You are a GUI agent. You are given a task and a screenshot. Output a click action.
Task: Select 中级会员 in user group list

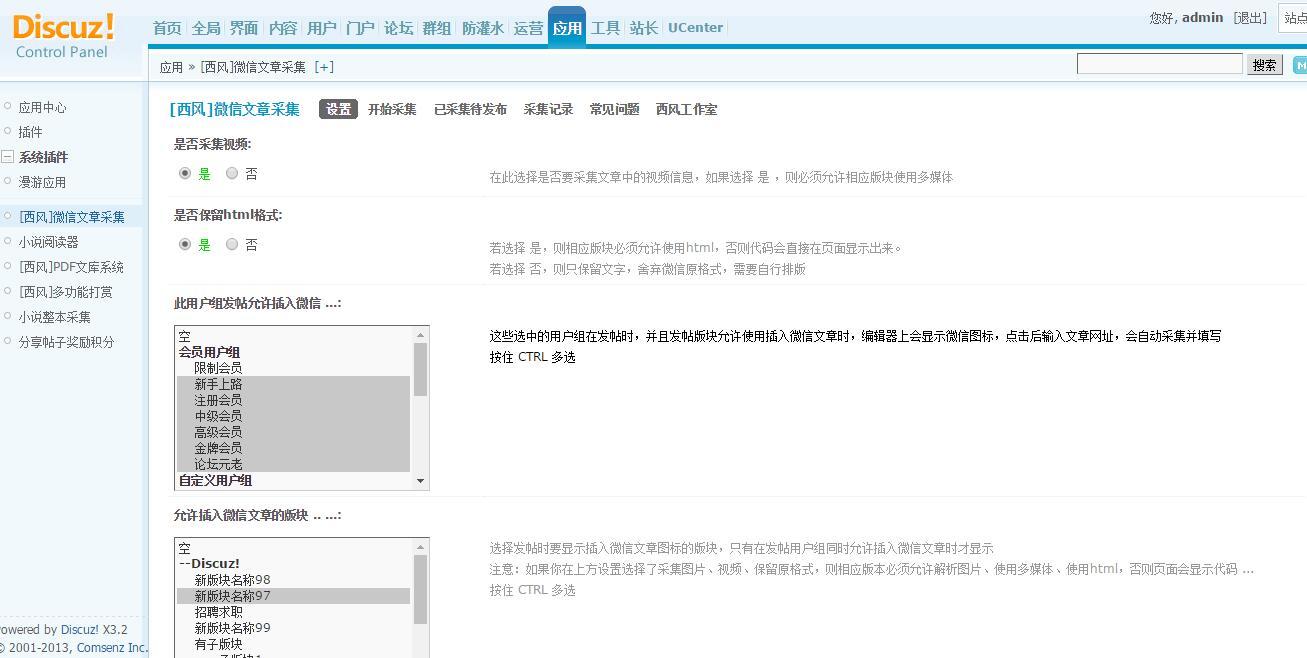click(x=293, y=416)
